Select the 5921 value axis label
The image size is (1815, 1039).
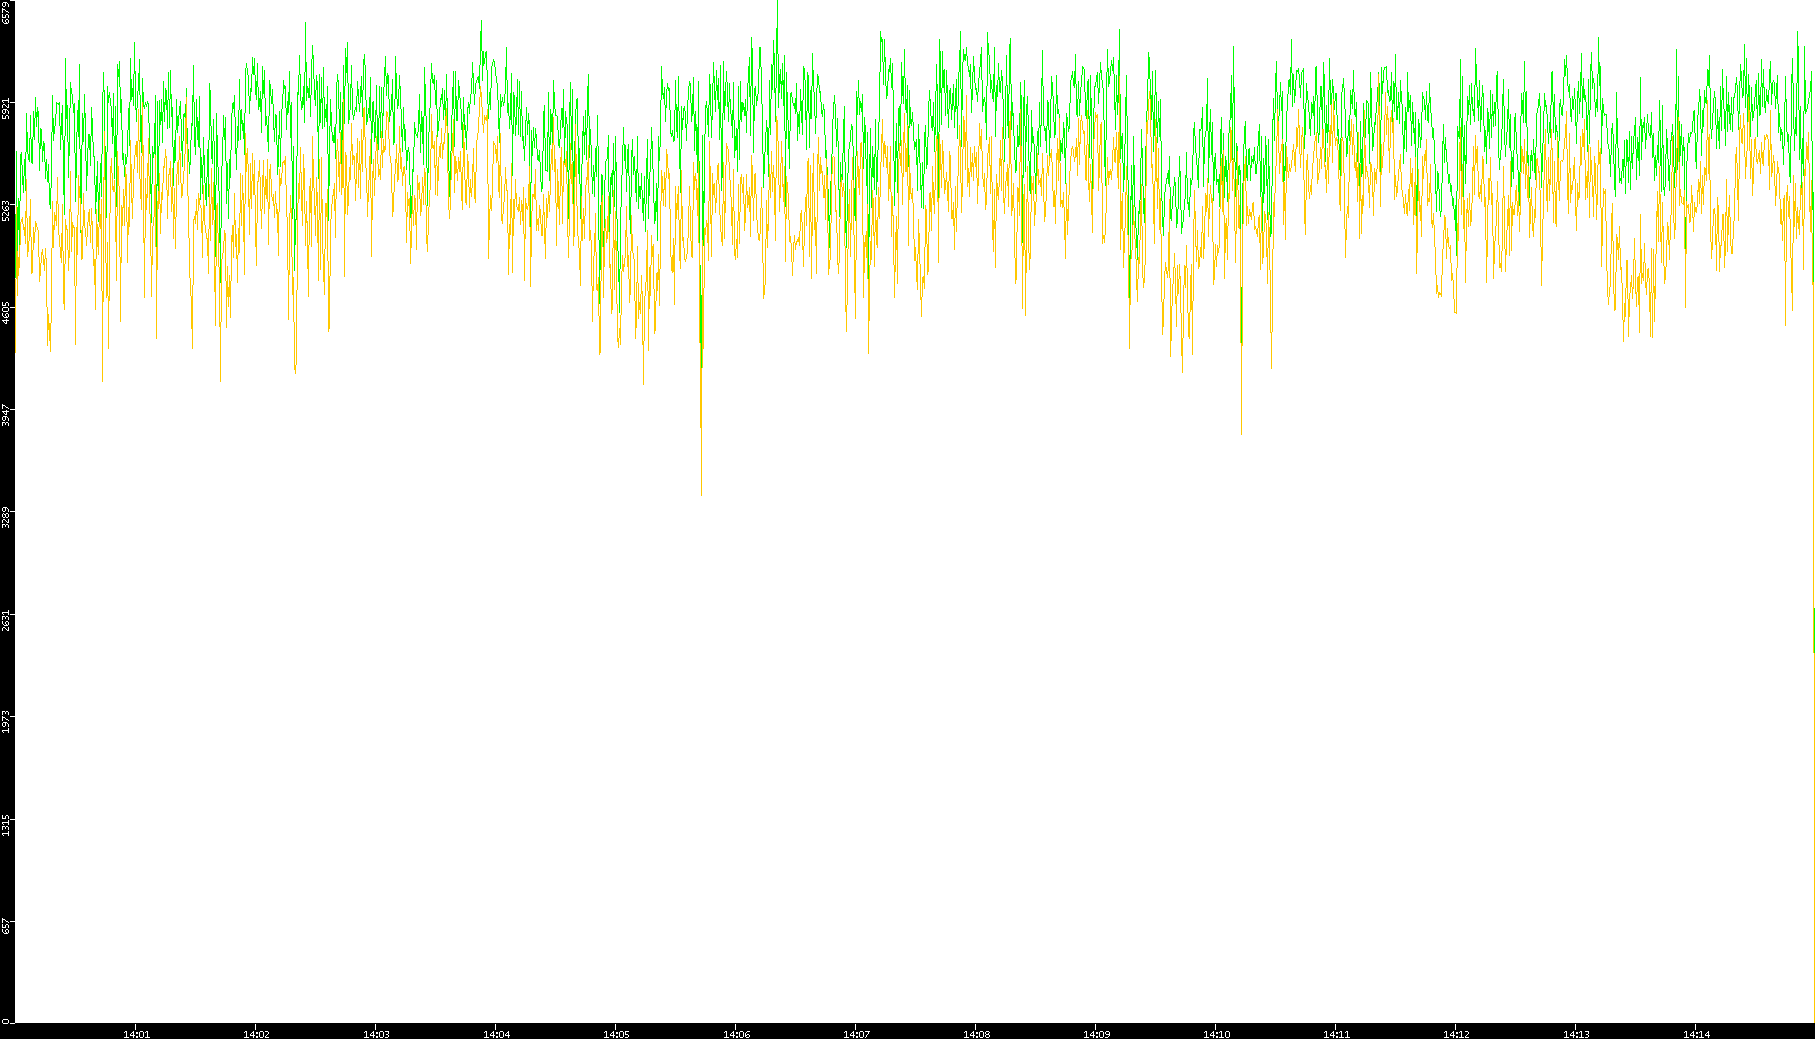coord(6,108)
